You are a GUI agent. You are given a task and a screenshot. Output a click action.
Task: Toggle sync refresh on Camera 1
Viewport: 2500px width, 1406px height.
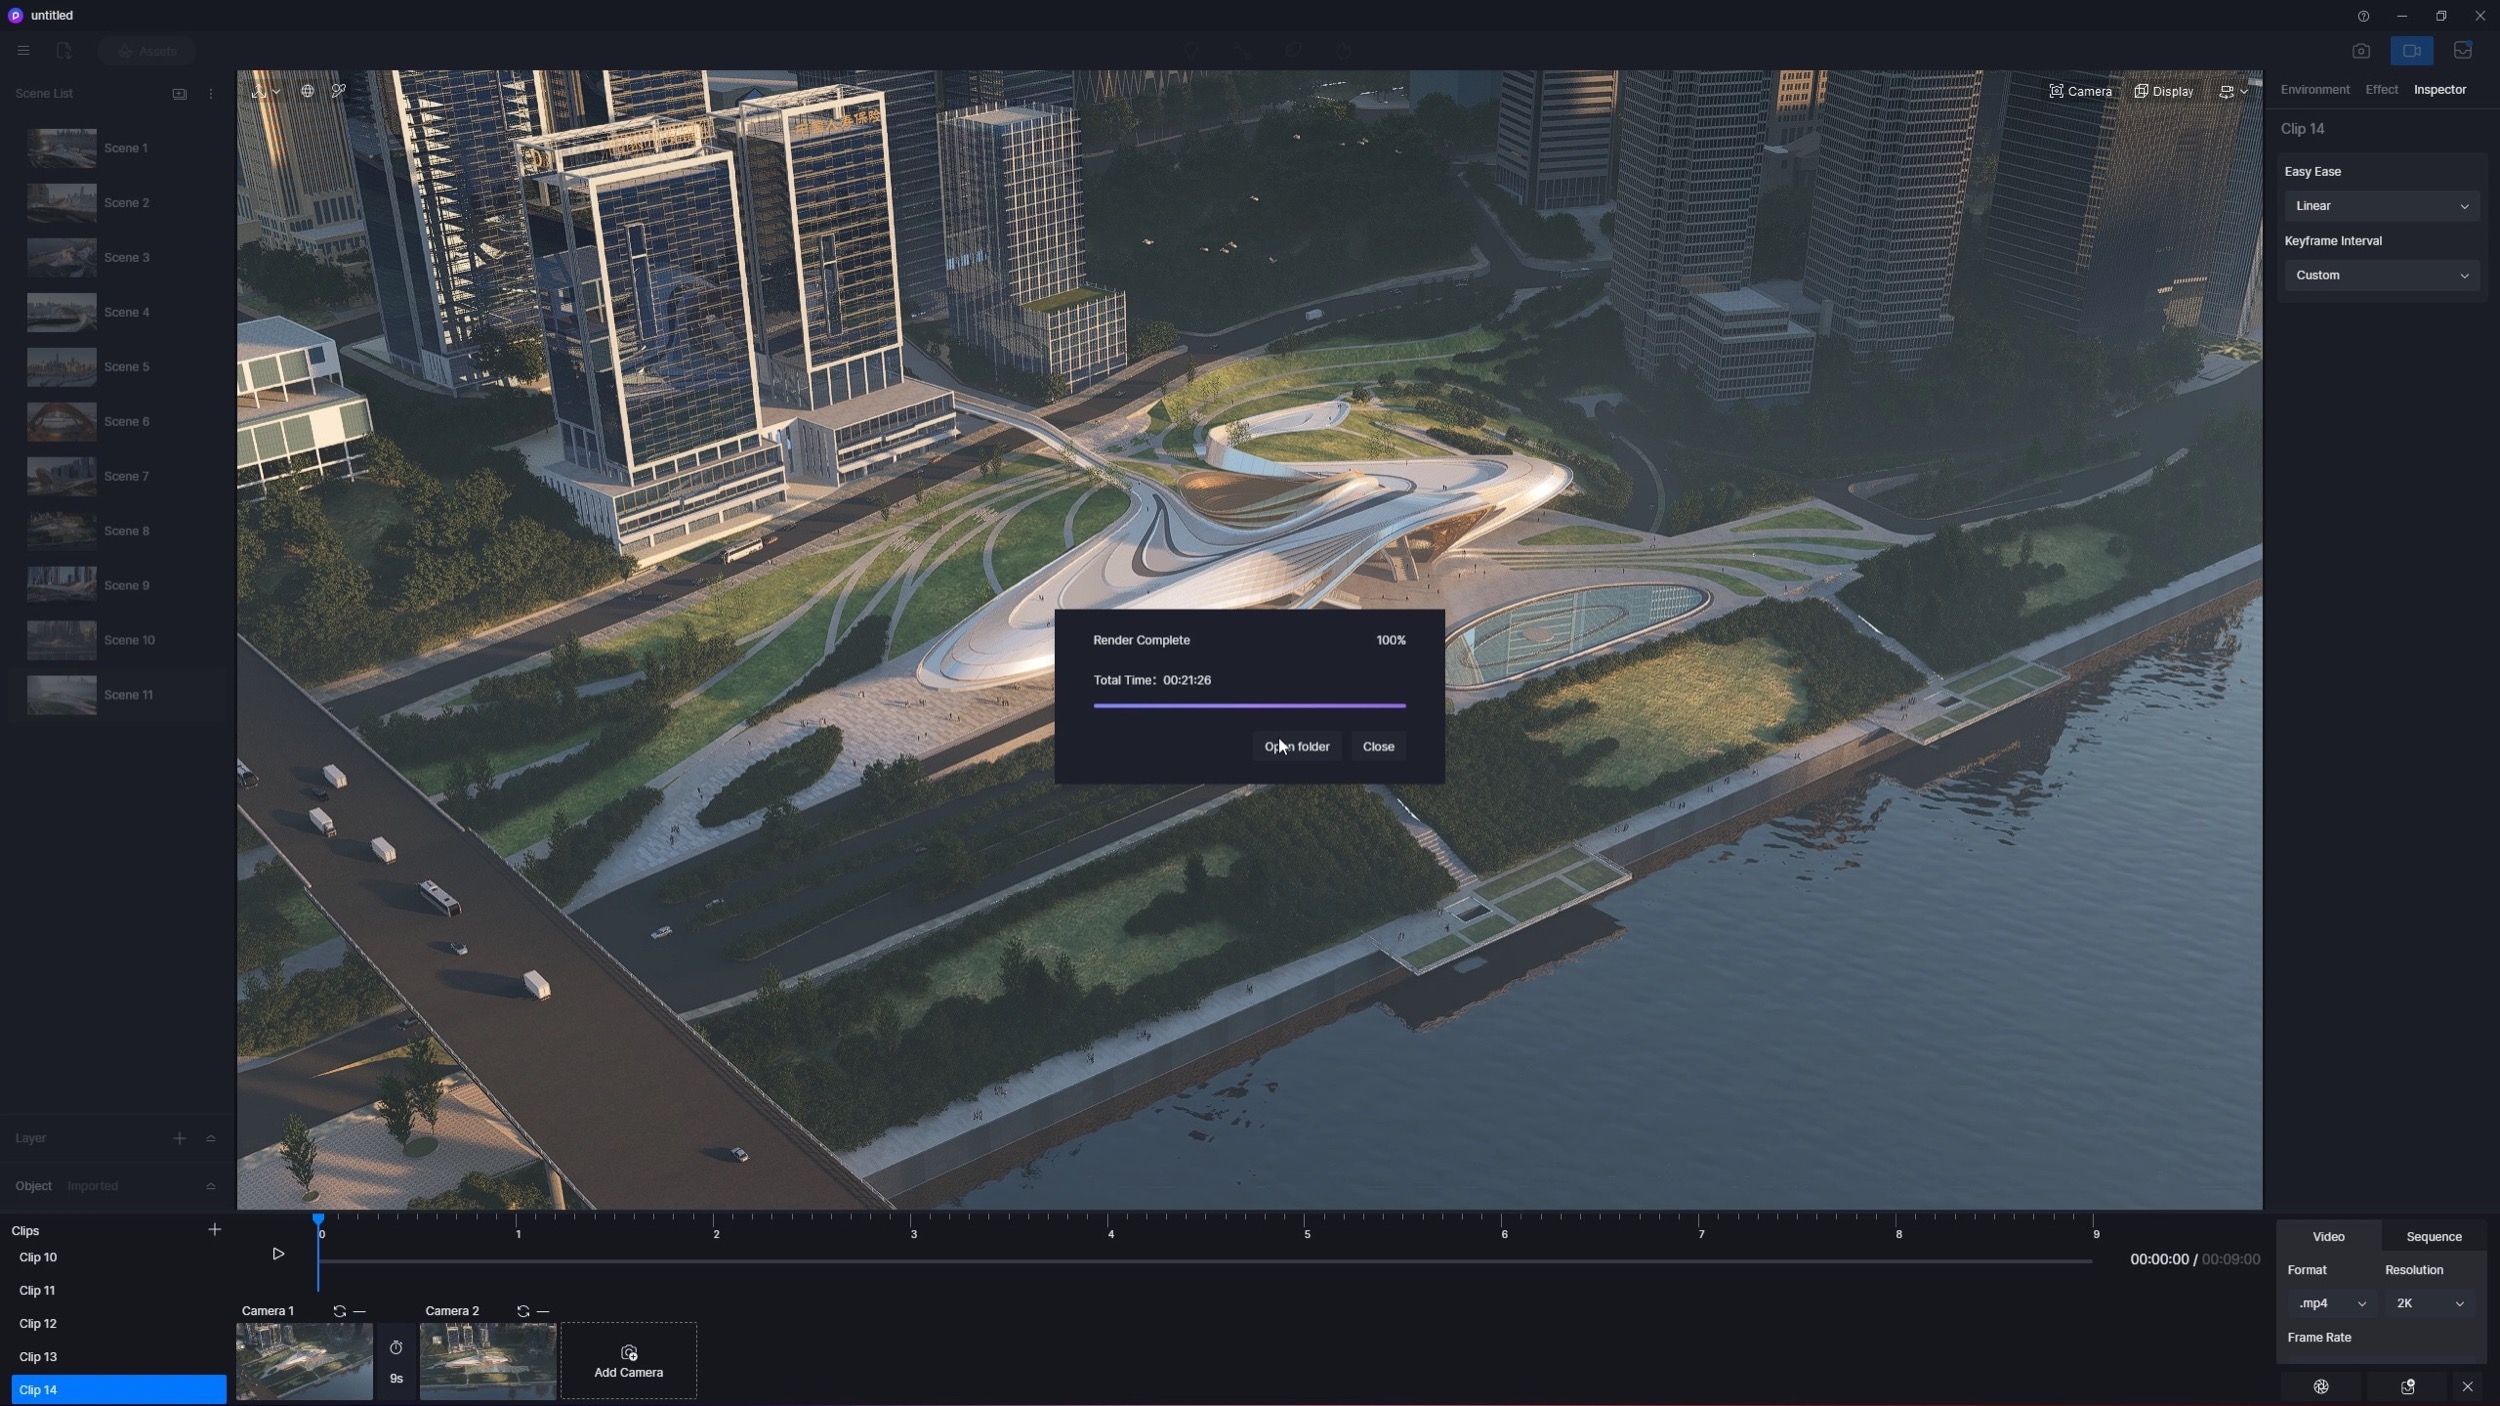[x=339, y=1311]
